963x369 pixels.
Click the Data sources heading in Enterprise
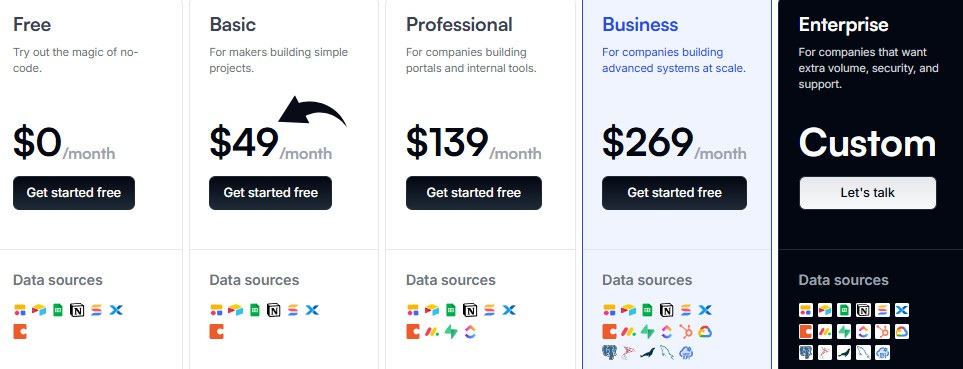tap(843, 280)
